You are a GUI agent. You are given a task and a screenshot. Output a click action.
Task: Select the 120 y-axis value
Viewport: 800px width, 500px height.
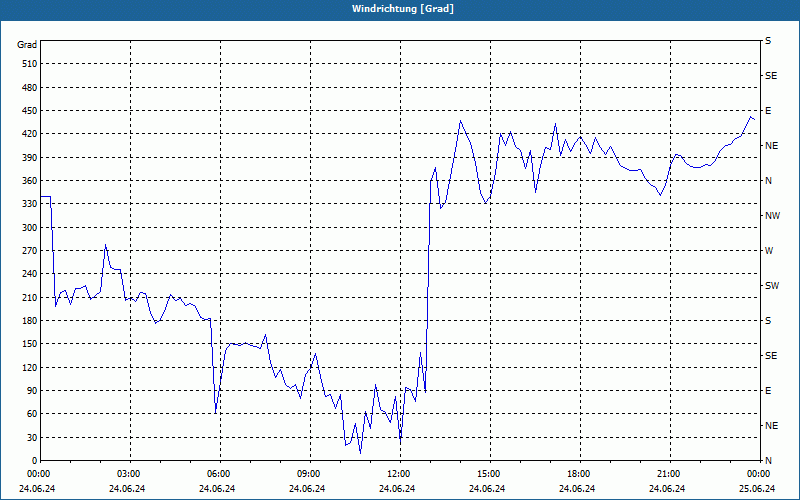pos(30,367)
